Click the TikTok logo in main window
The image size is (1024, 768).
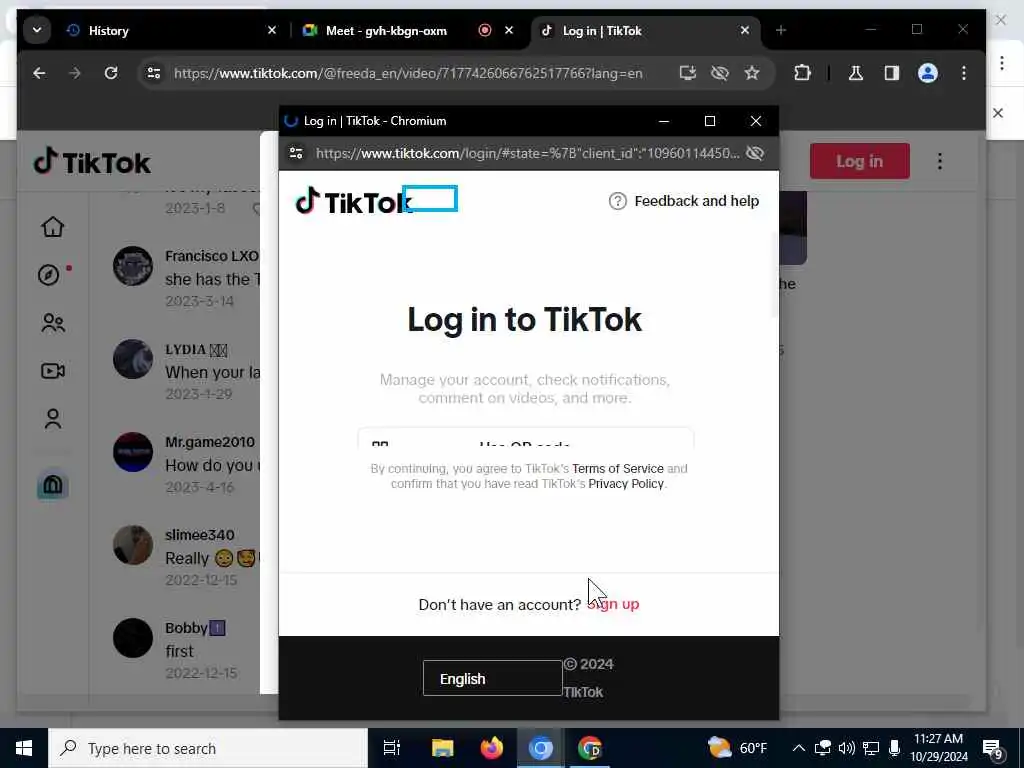point(92,161)
